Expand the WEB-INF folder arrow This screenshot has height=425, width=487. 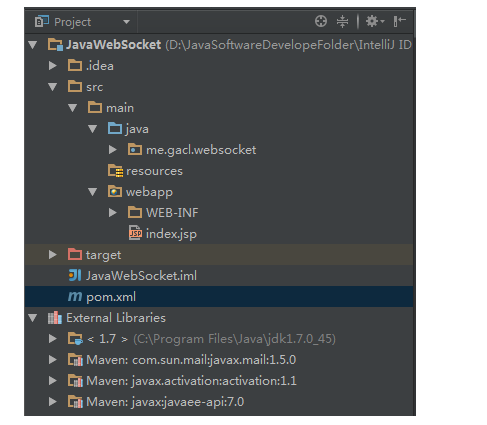(113, 213)
